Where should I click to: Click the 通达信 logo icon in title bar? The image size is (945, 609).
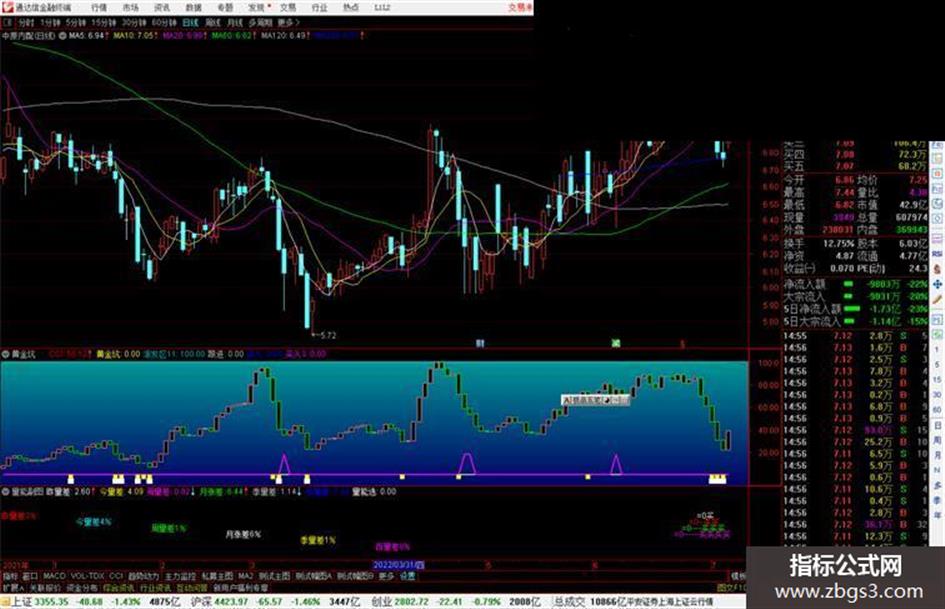coord(7,7)
